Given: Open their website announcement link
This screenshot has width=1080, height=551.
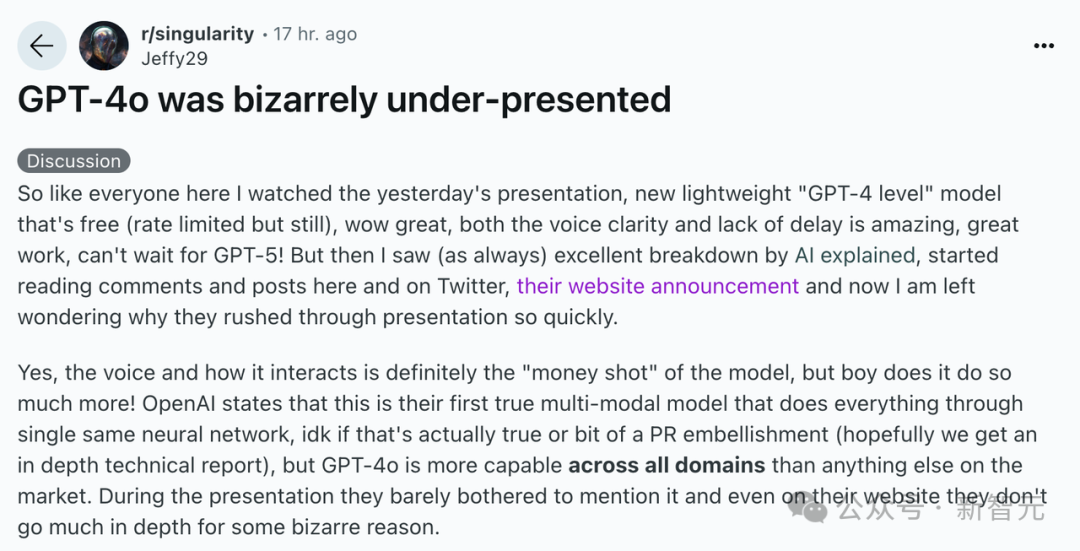Looking at the screenshot, I should point(658,286).
